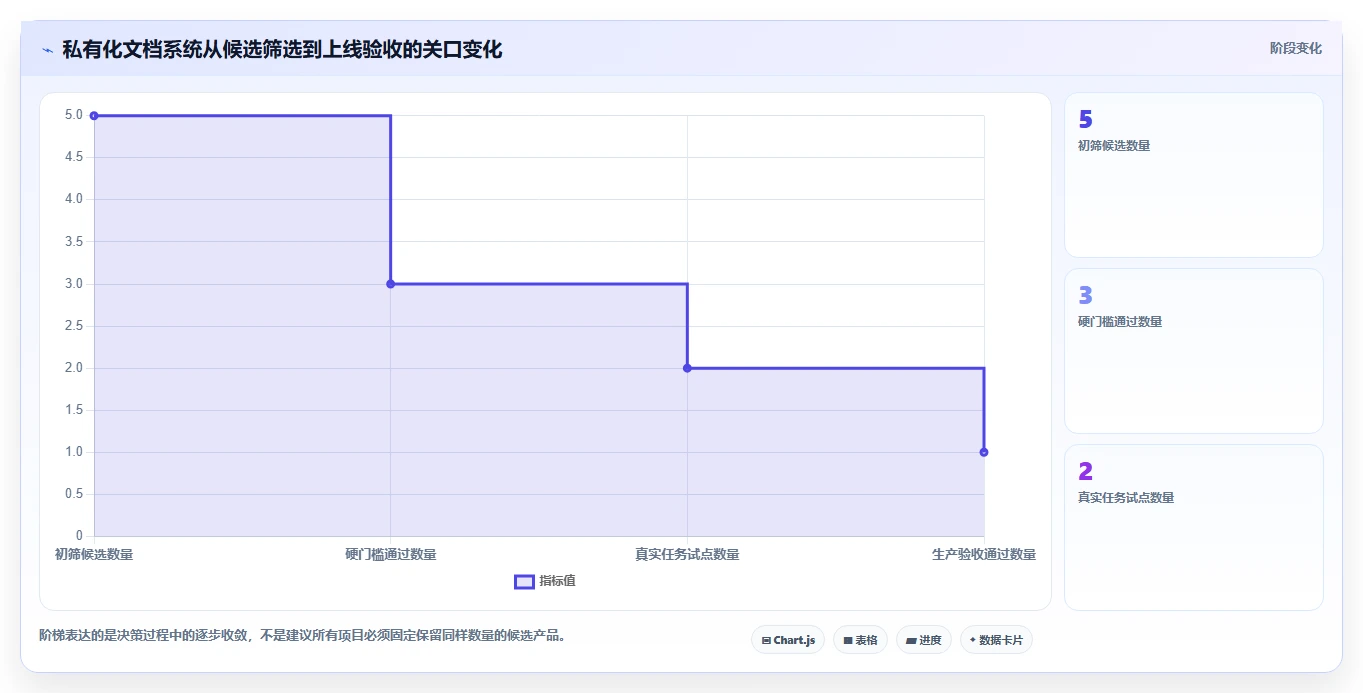Click the y-axis value 0.5

click(x=74, y=494)
